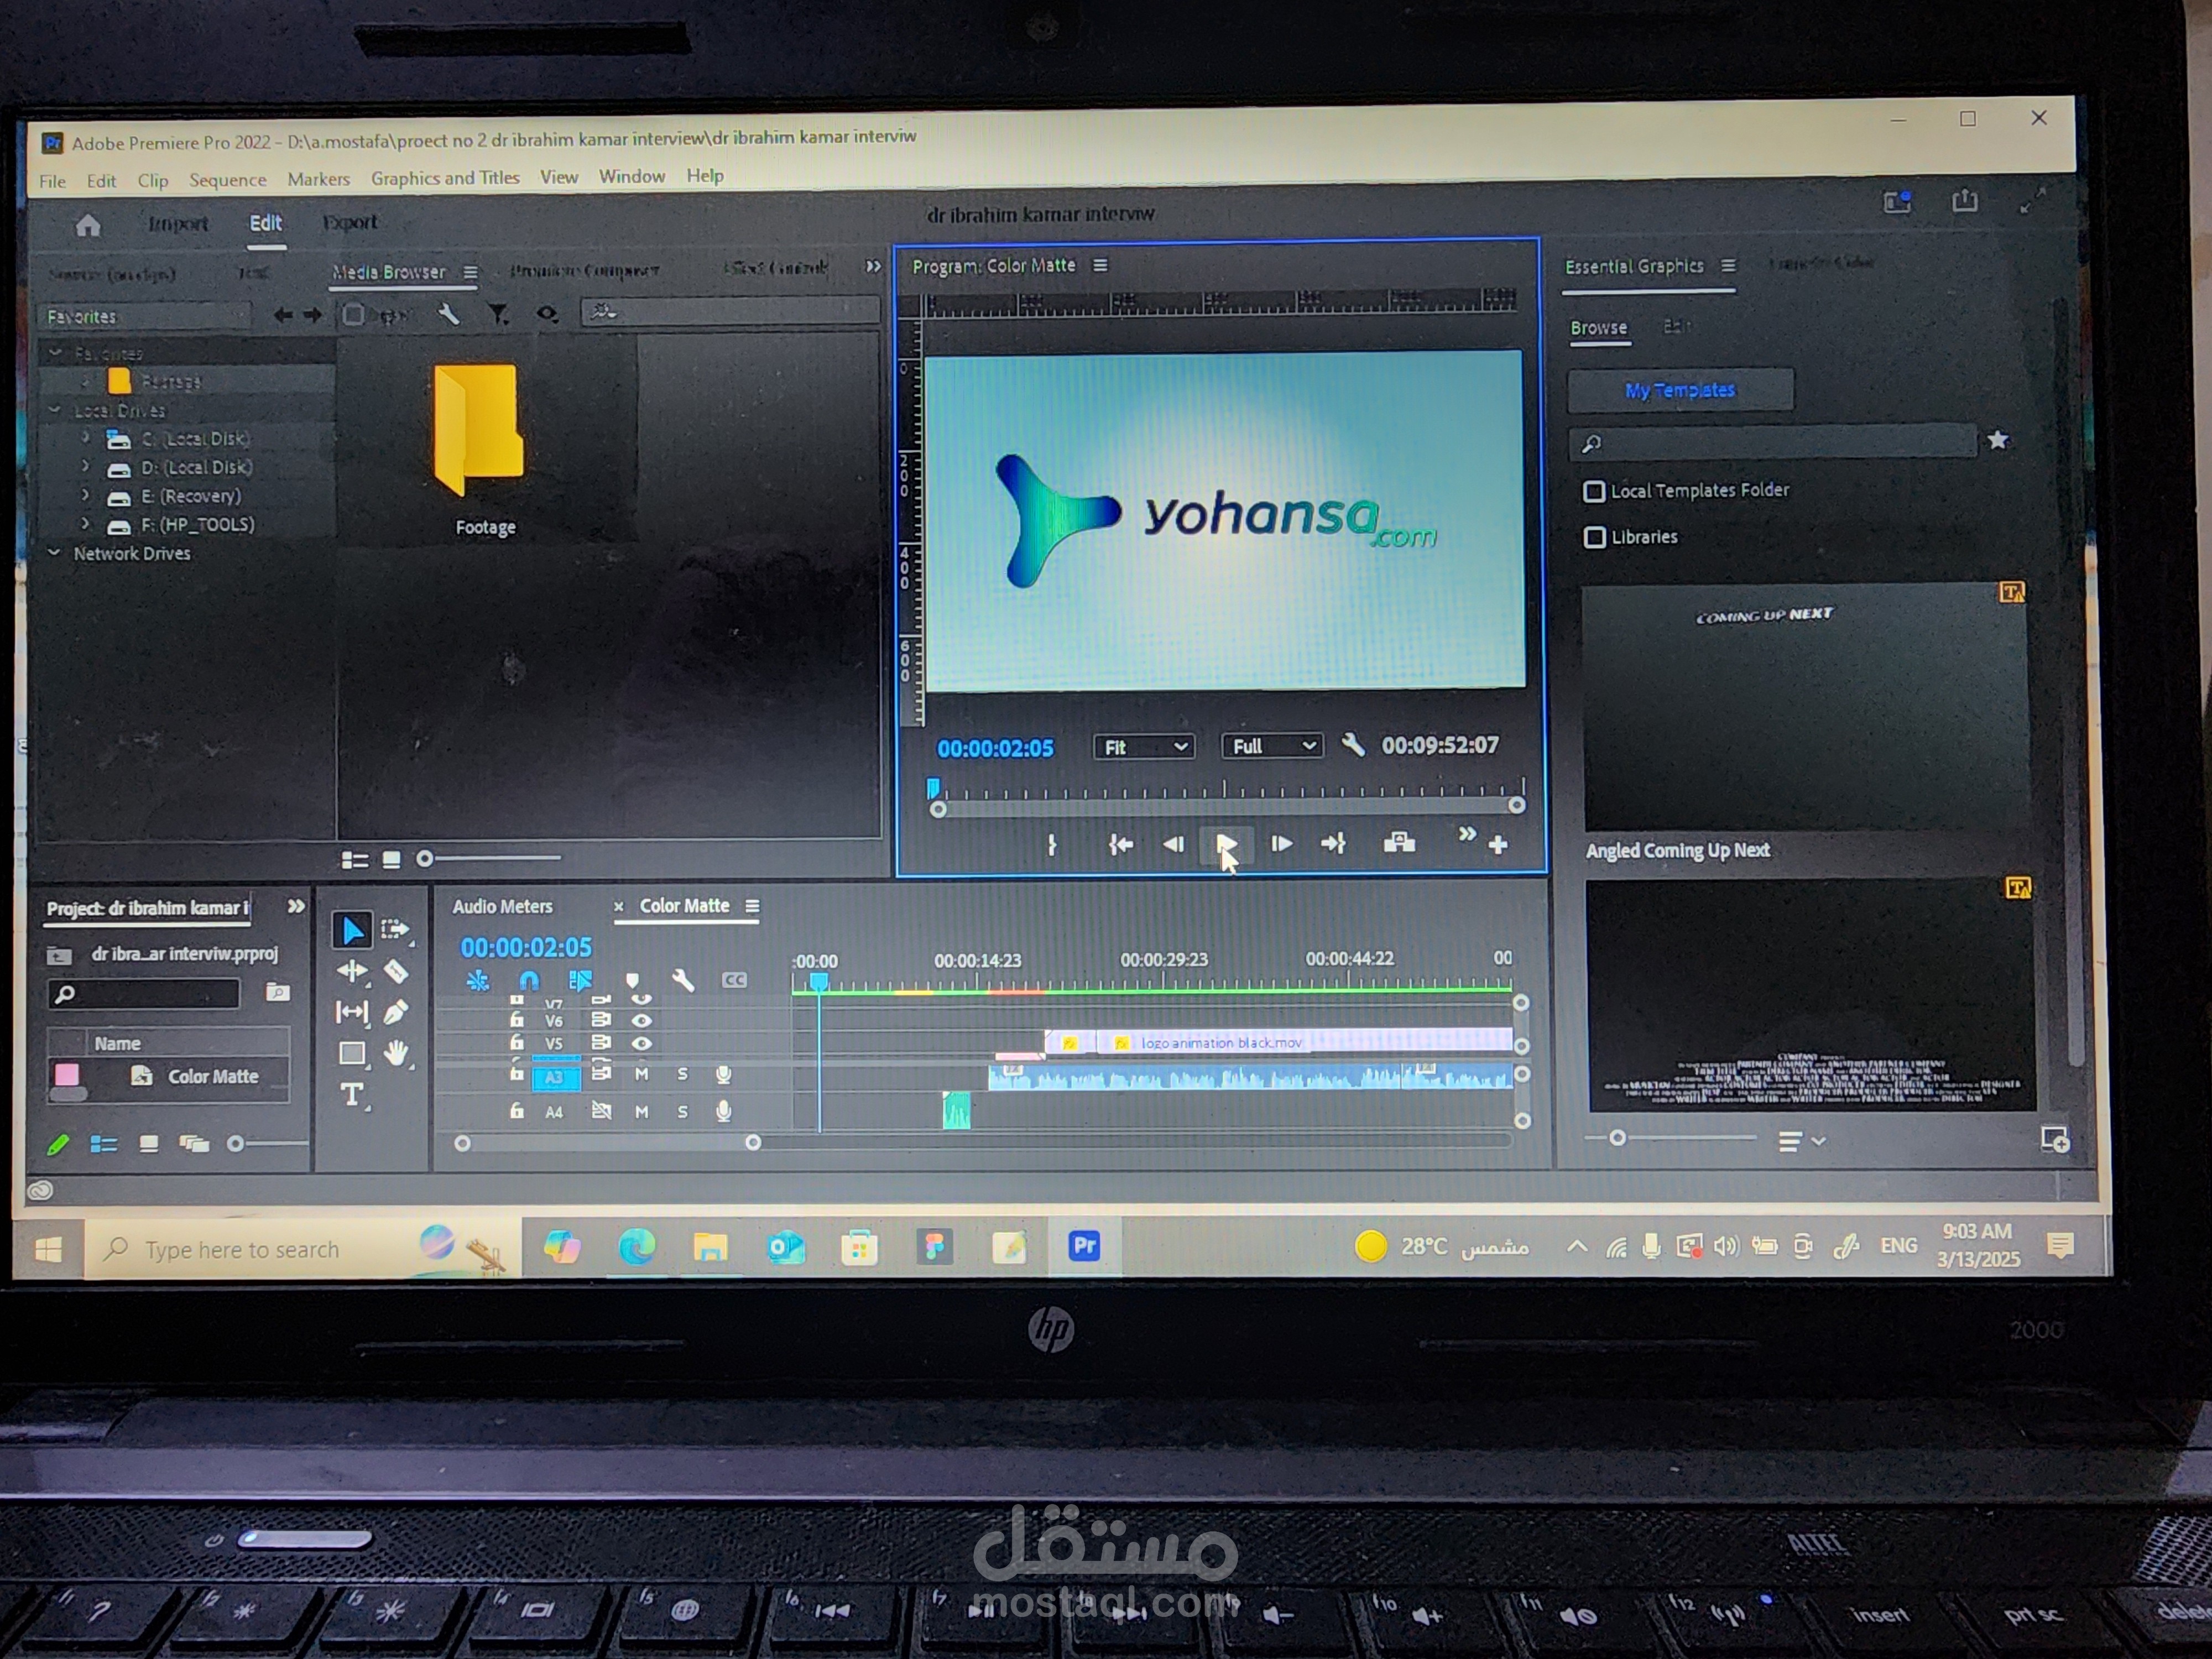2212x1659 pixels.
Task: Open the Quick Export share icon
Action: (x=1965, y=201)
